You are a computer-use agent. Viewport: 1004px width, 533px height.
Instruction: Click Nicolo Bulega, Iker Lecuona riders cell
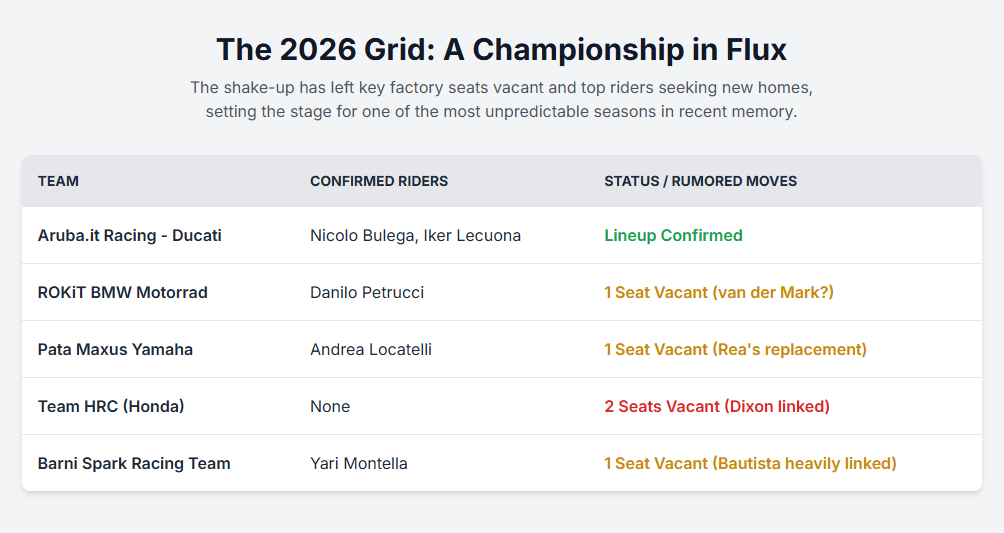[415, 236]
